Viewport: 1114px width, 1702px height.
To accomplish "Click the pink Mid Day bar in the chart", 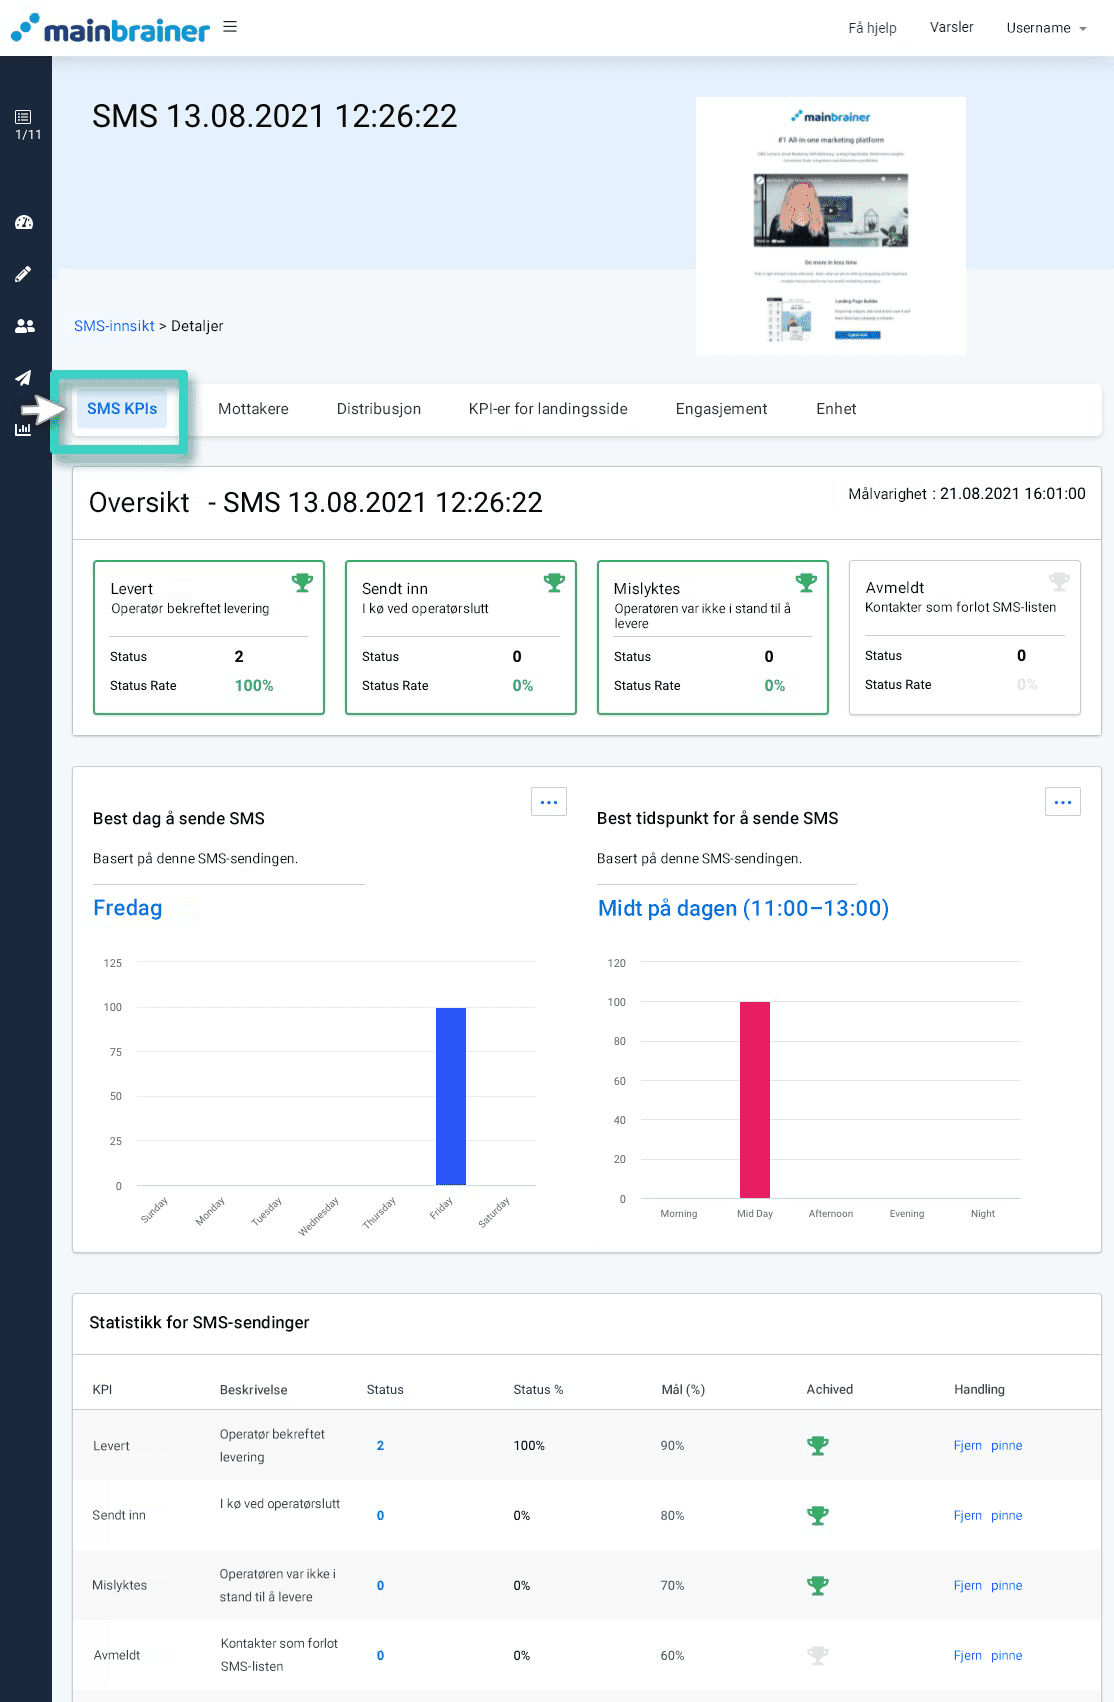I will click(755, 1100).
